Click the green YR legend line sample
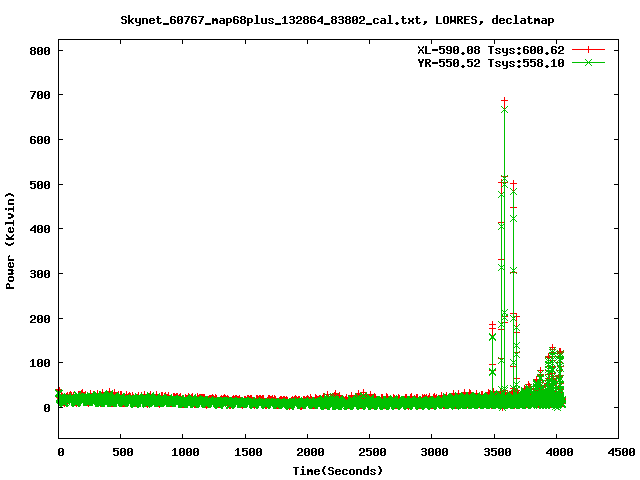This screenshot has height=480, width=640. [x=588, y=62]
